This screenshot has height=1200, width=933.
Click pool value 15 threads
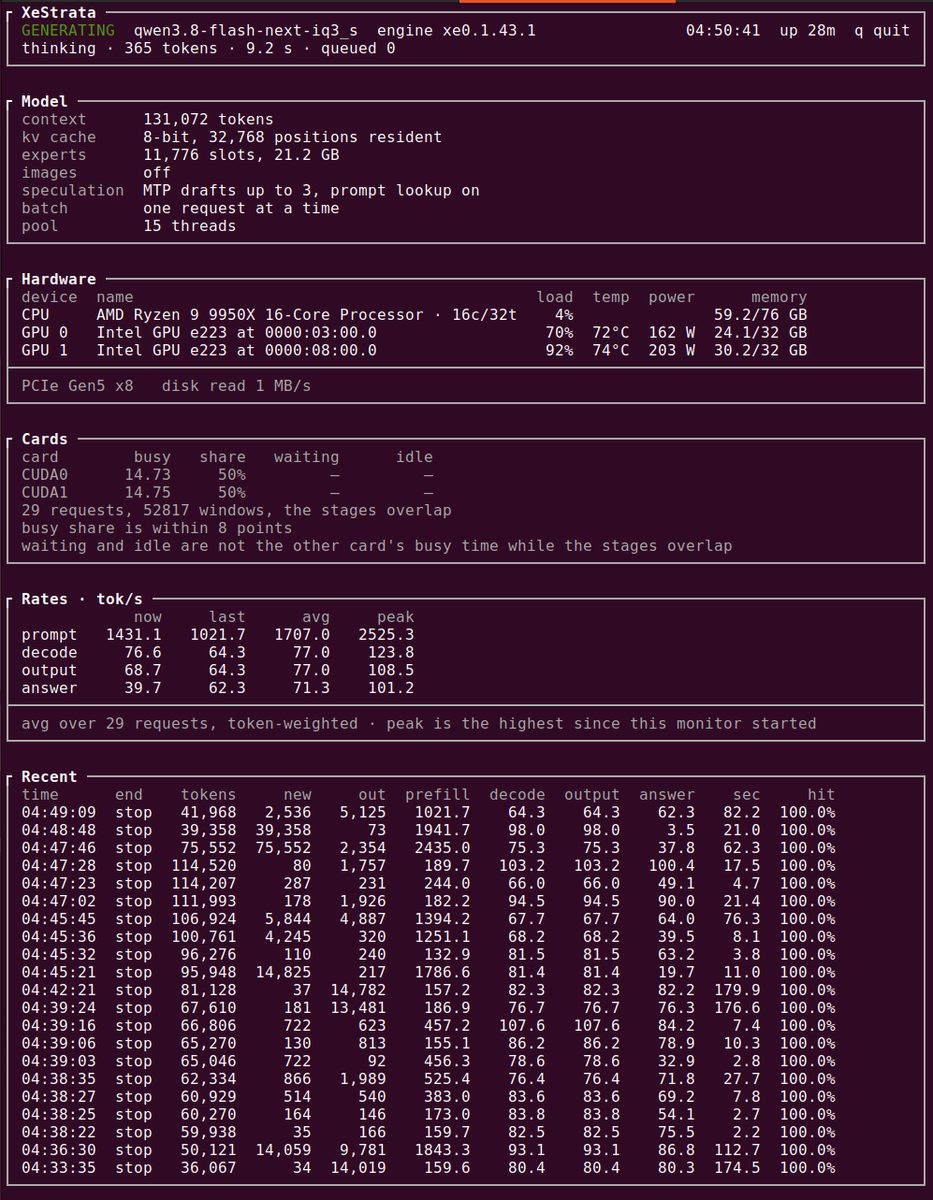[x=190, y=226]
